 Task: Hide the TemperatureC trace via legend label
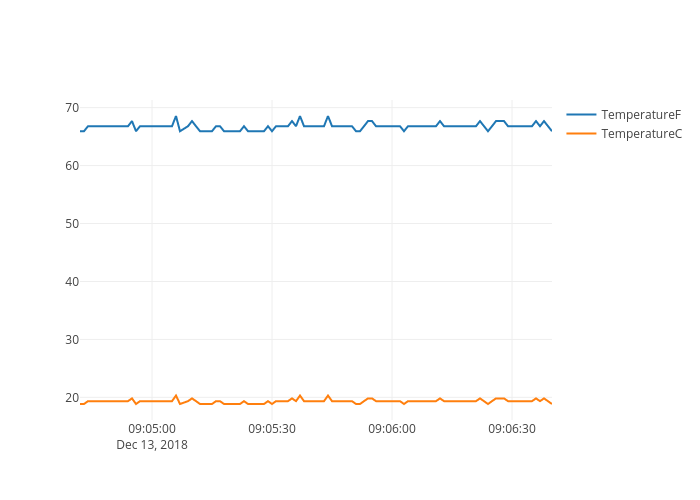coord(641,134)
